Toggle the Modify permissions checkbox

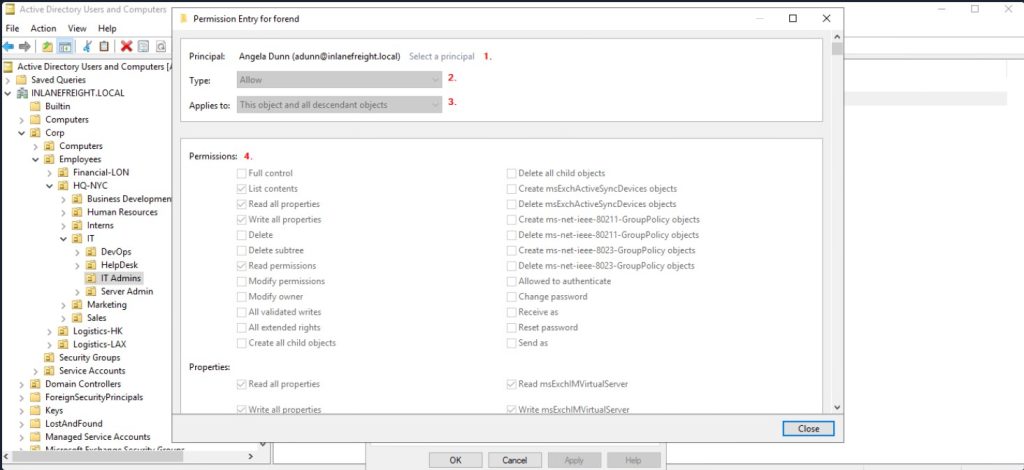click(242, 281)
